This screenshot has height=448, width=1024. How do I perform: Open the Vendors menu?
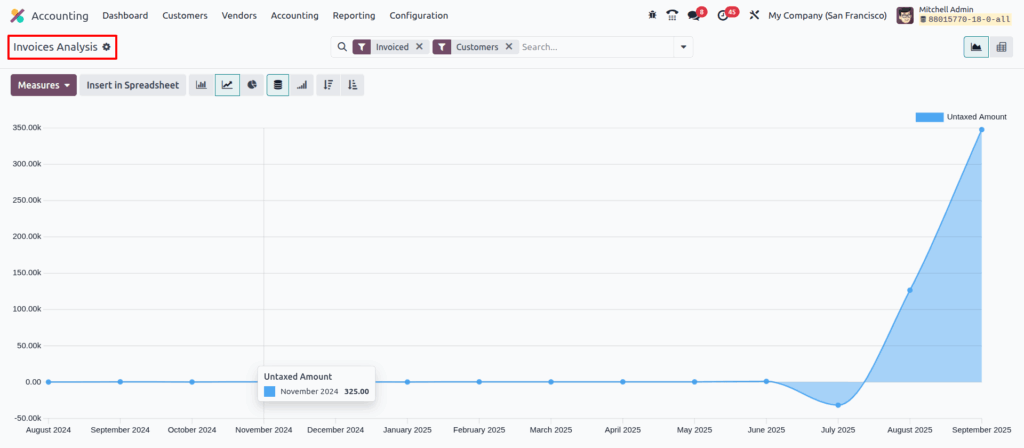pyautogui.click(x=239, y=15)
